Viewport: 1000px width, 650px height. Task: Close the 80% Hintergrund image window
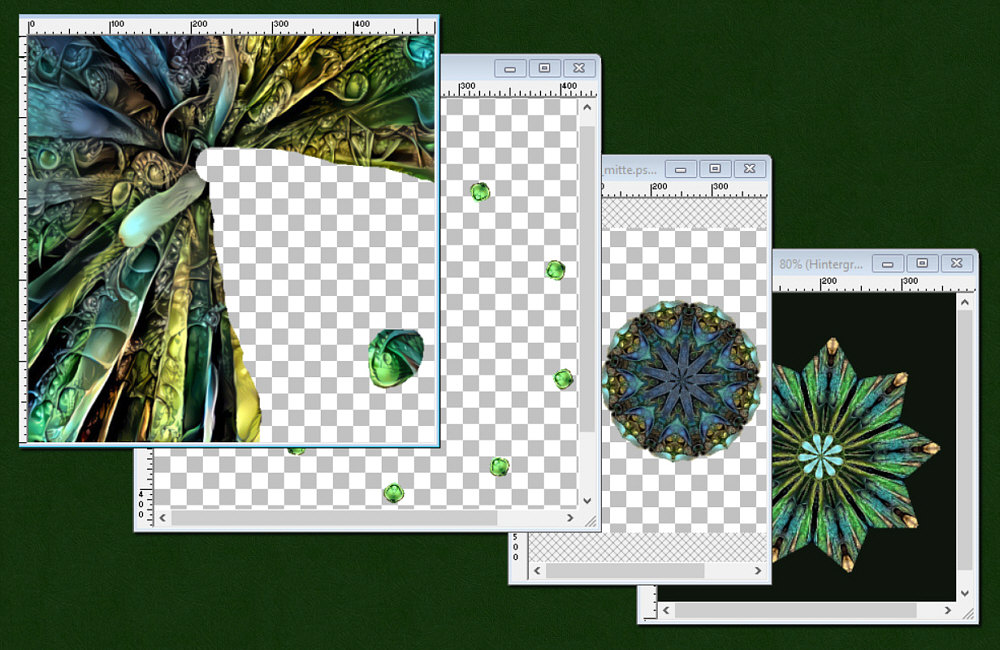click(957, 263)
